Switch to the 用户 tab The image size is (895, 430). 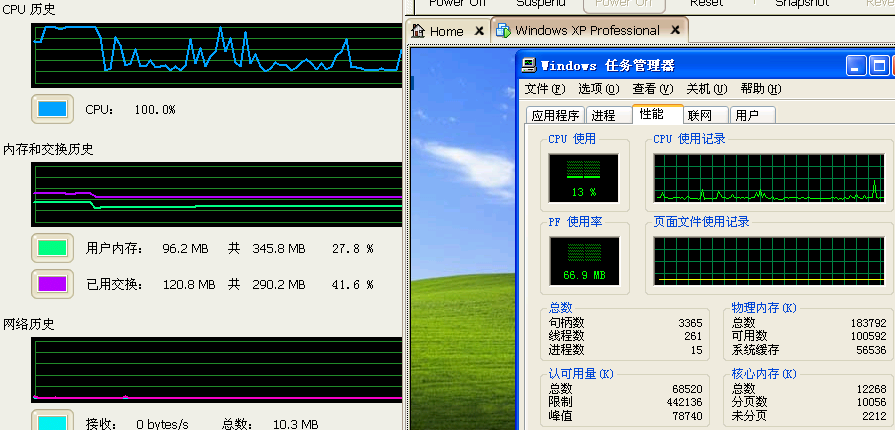click(752, 115)
